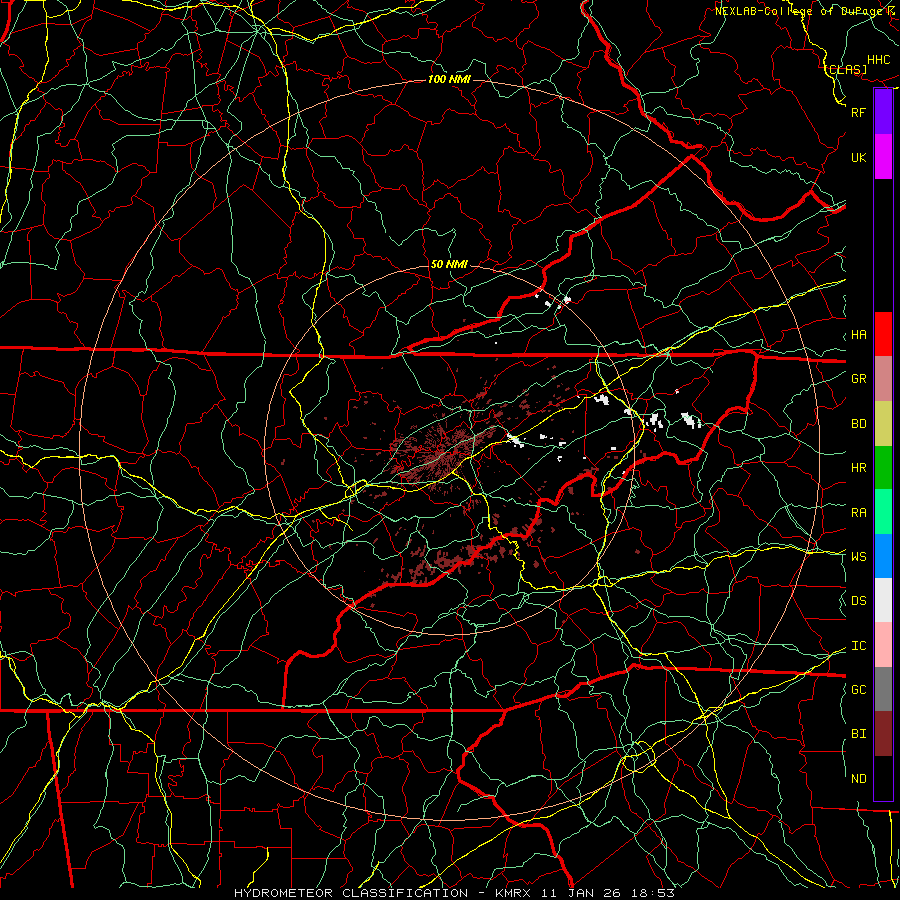Pick the RA light green legend swatch

tap(883, 512)
